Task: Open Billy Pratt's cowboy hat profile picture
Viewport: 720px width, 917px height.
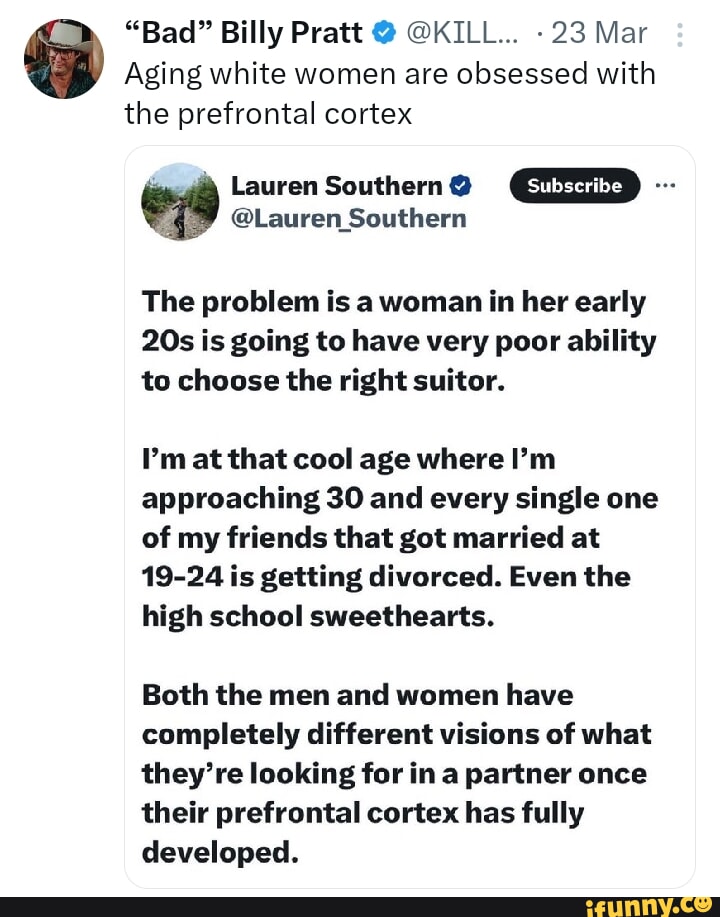Action: click(x=64, y=58)
